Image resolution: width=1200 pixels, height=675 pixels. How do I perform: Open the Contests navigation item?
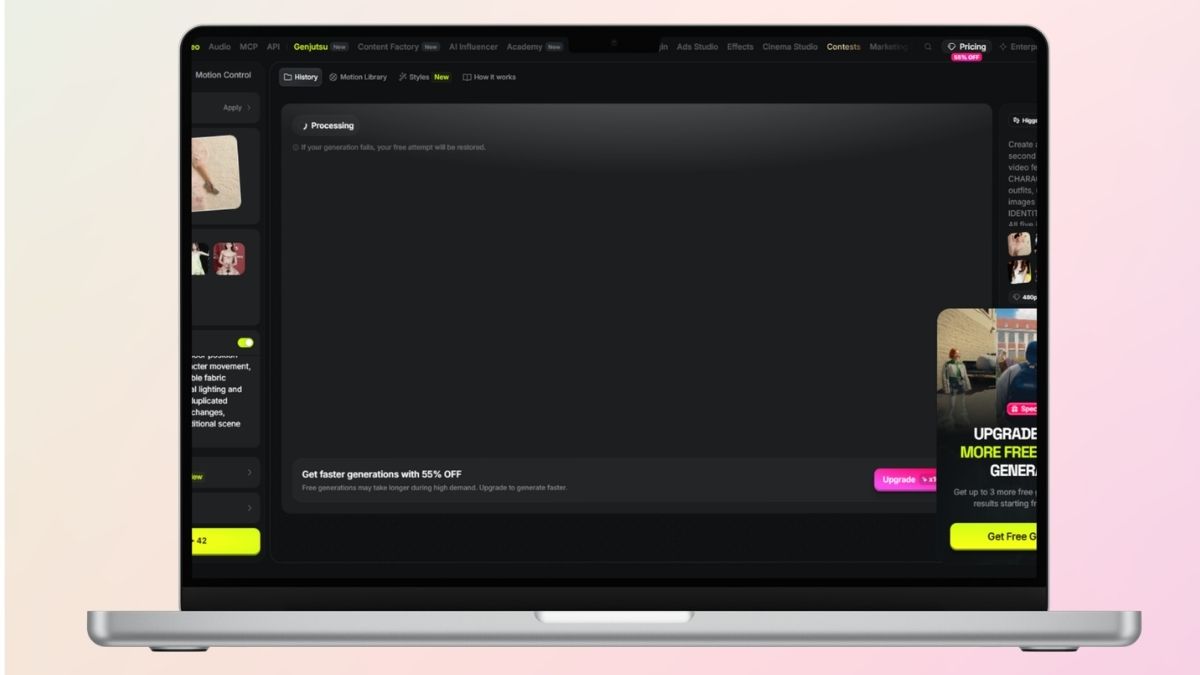click(843, 47)
